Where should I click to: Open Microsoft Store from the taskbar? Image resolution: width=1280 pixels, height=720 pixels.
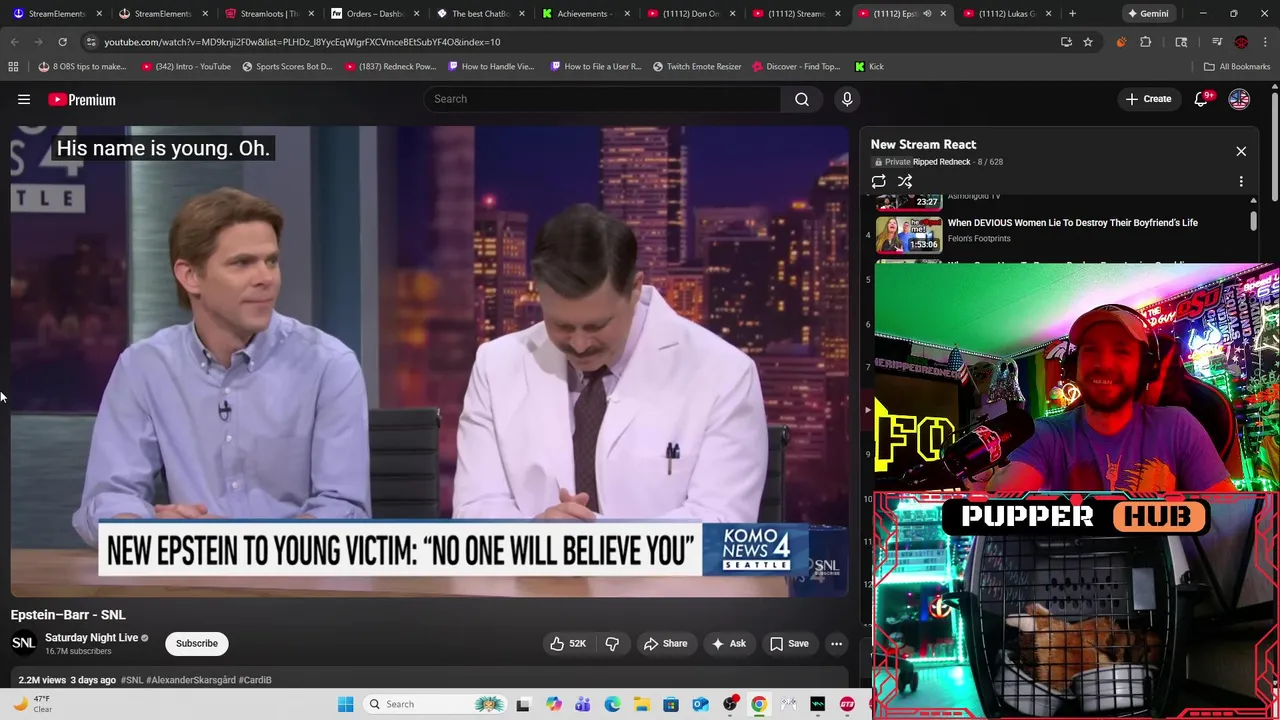(671, 704)
